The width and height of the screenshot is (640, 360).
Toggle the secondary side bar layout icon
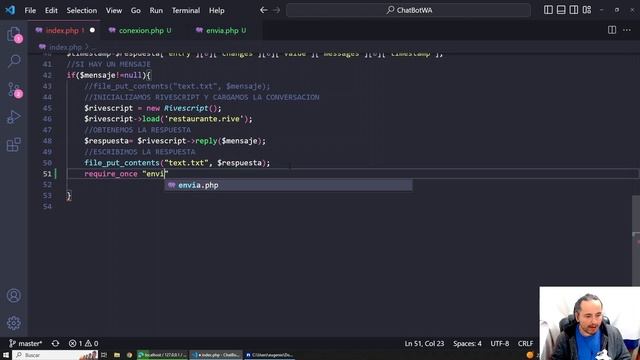573,10
